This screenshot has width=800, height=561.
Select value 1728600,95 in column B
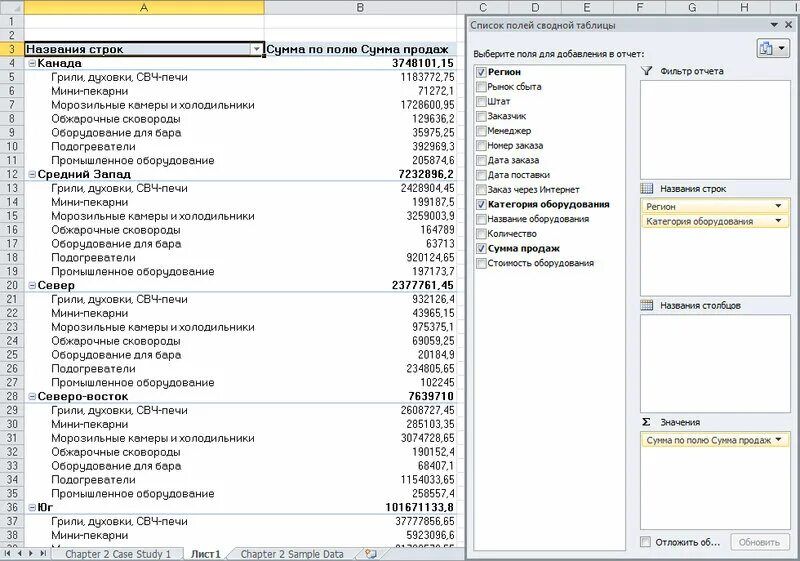[360, 105]
